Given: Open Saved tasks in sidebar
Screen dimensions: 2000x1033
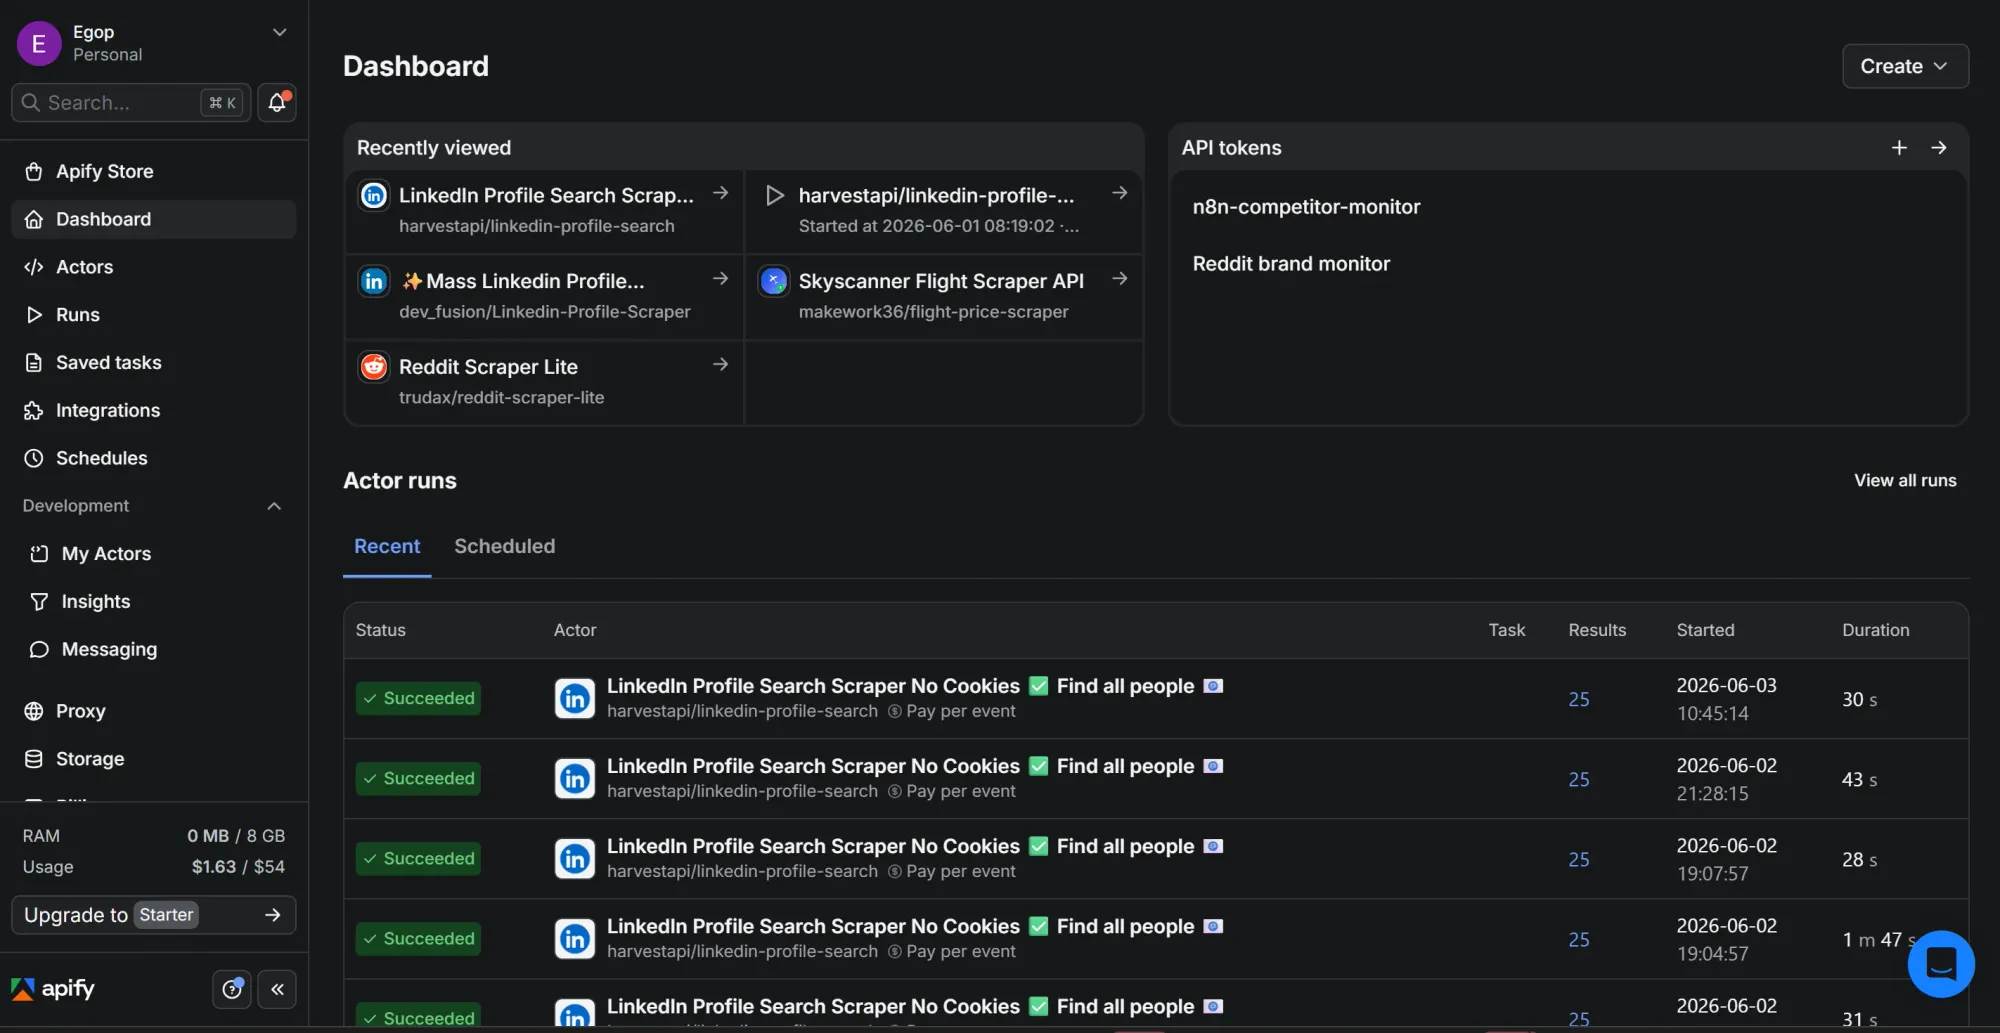Looking at the screenshot, I should (x=154, y=362).
